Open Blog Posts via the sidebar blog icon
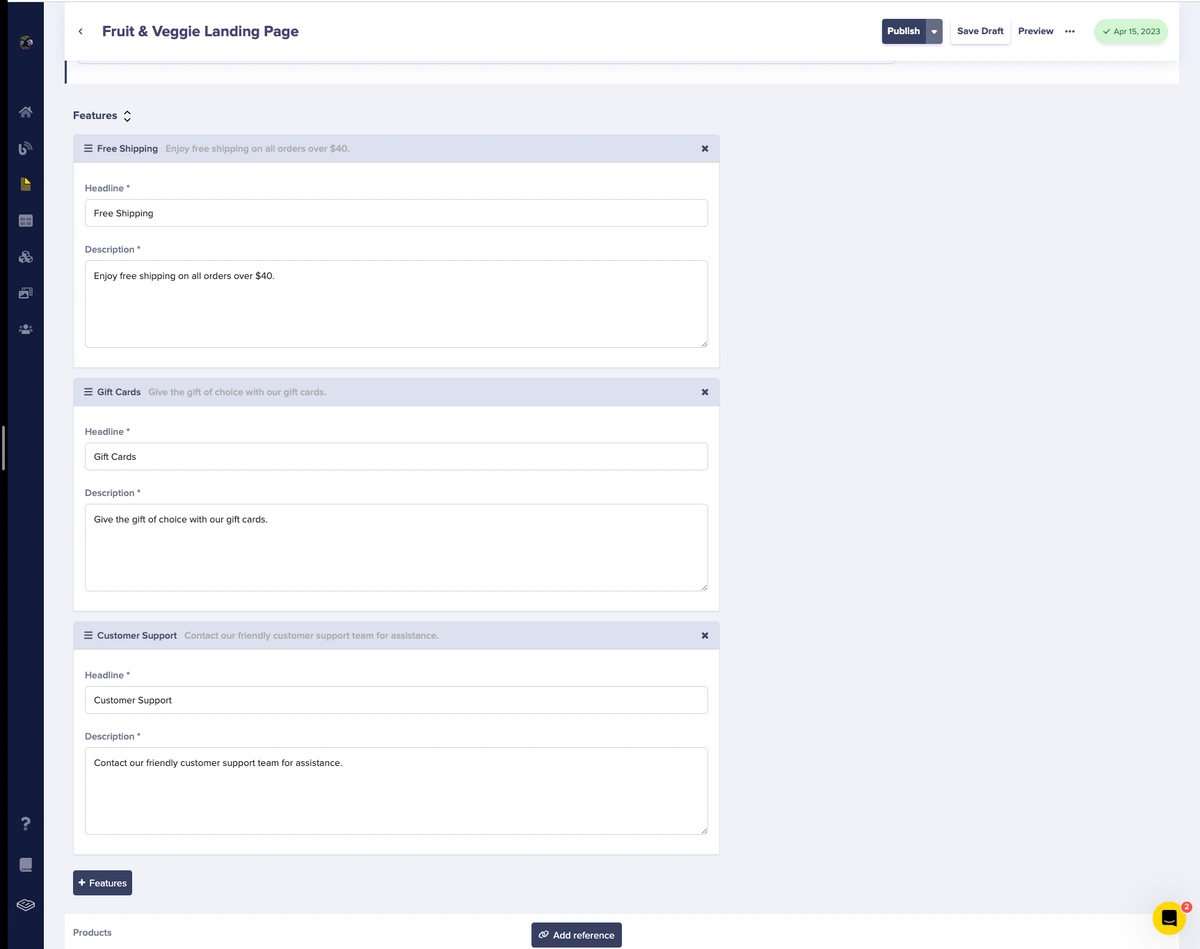The image size is (1200, 949). (26, 149)
